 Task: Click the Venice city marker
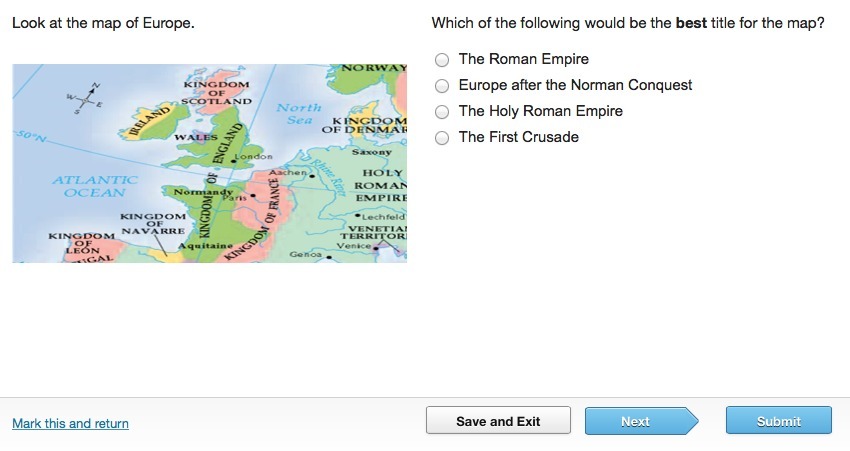375,248
